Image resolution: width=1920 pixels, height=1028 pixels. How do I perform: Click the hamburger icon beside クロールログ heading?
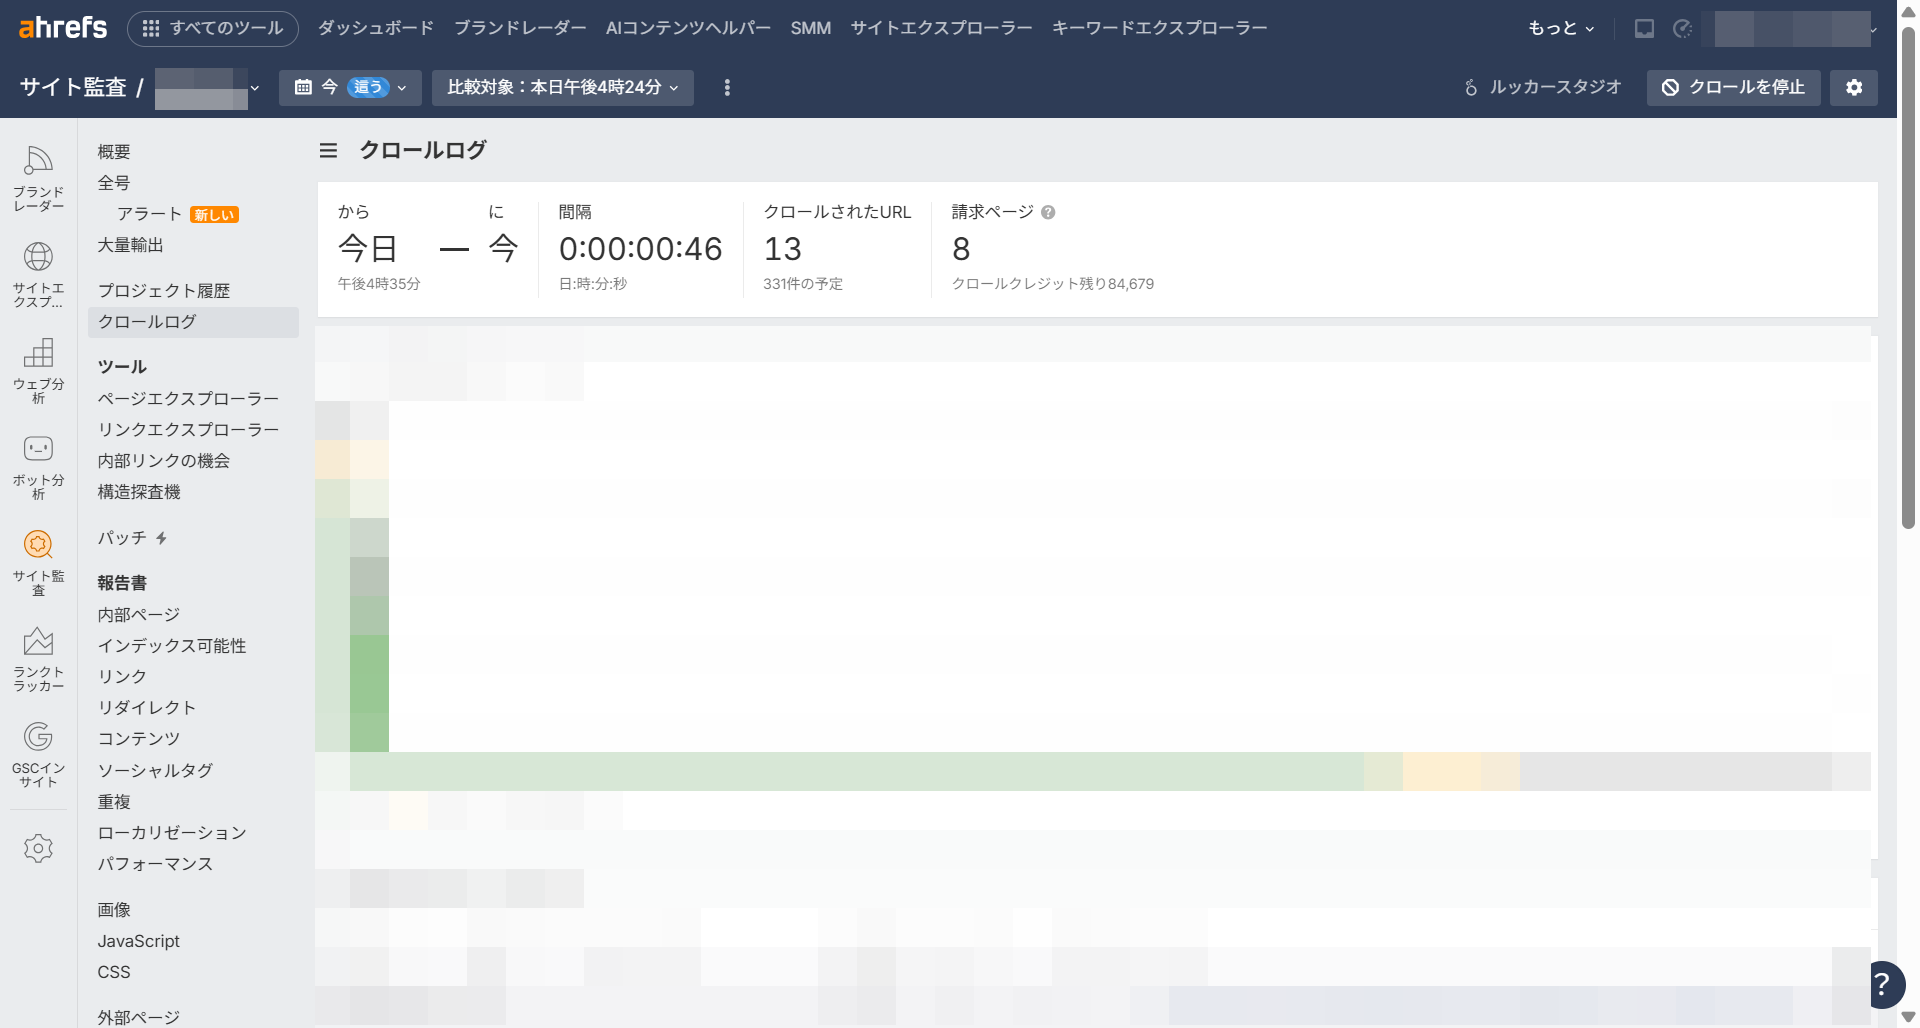[327, 150]
